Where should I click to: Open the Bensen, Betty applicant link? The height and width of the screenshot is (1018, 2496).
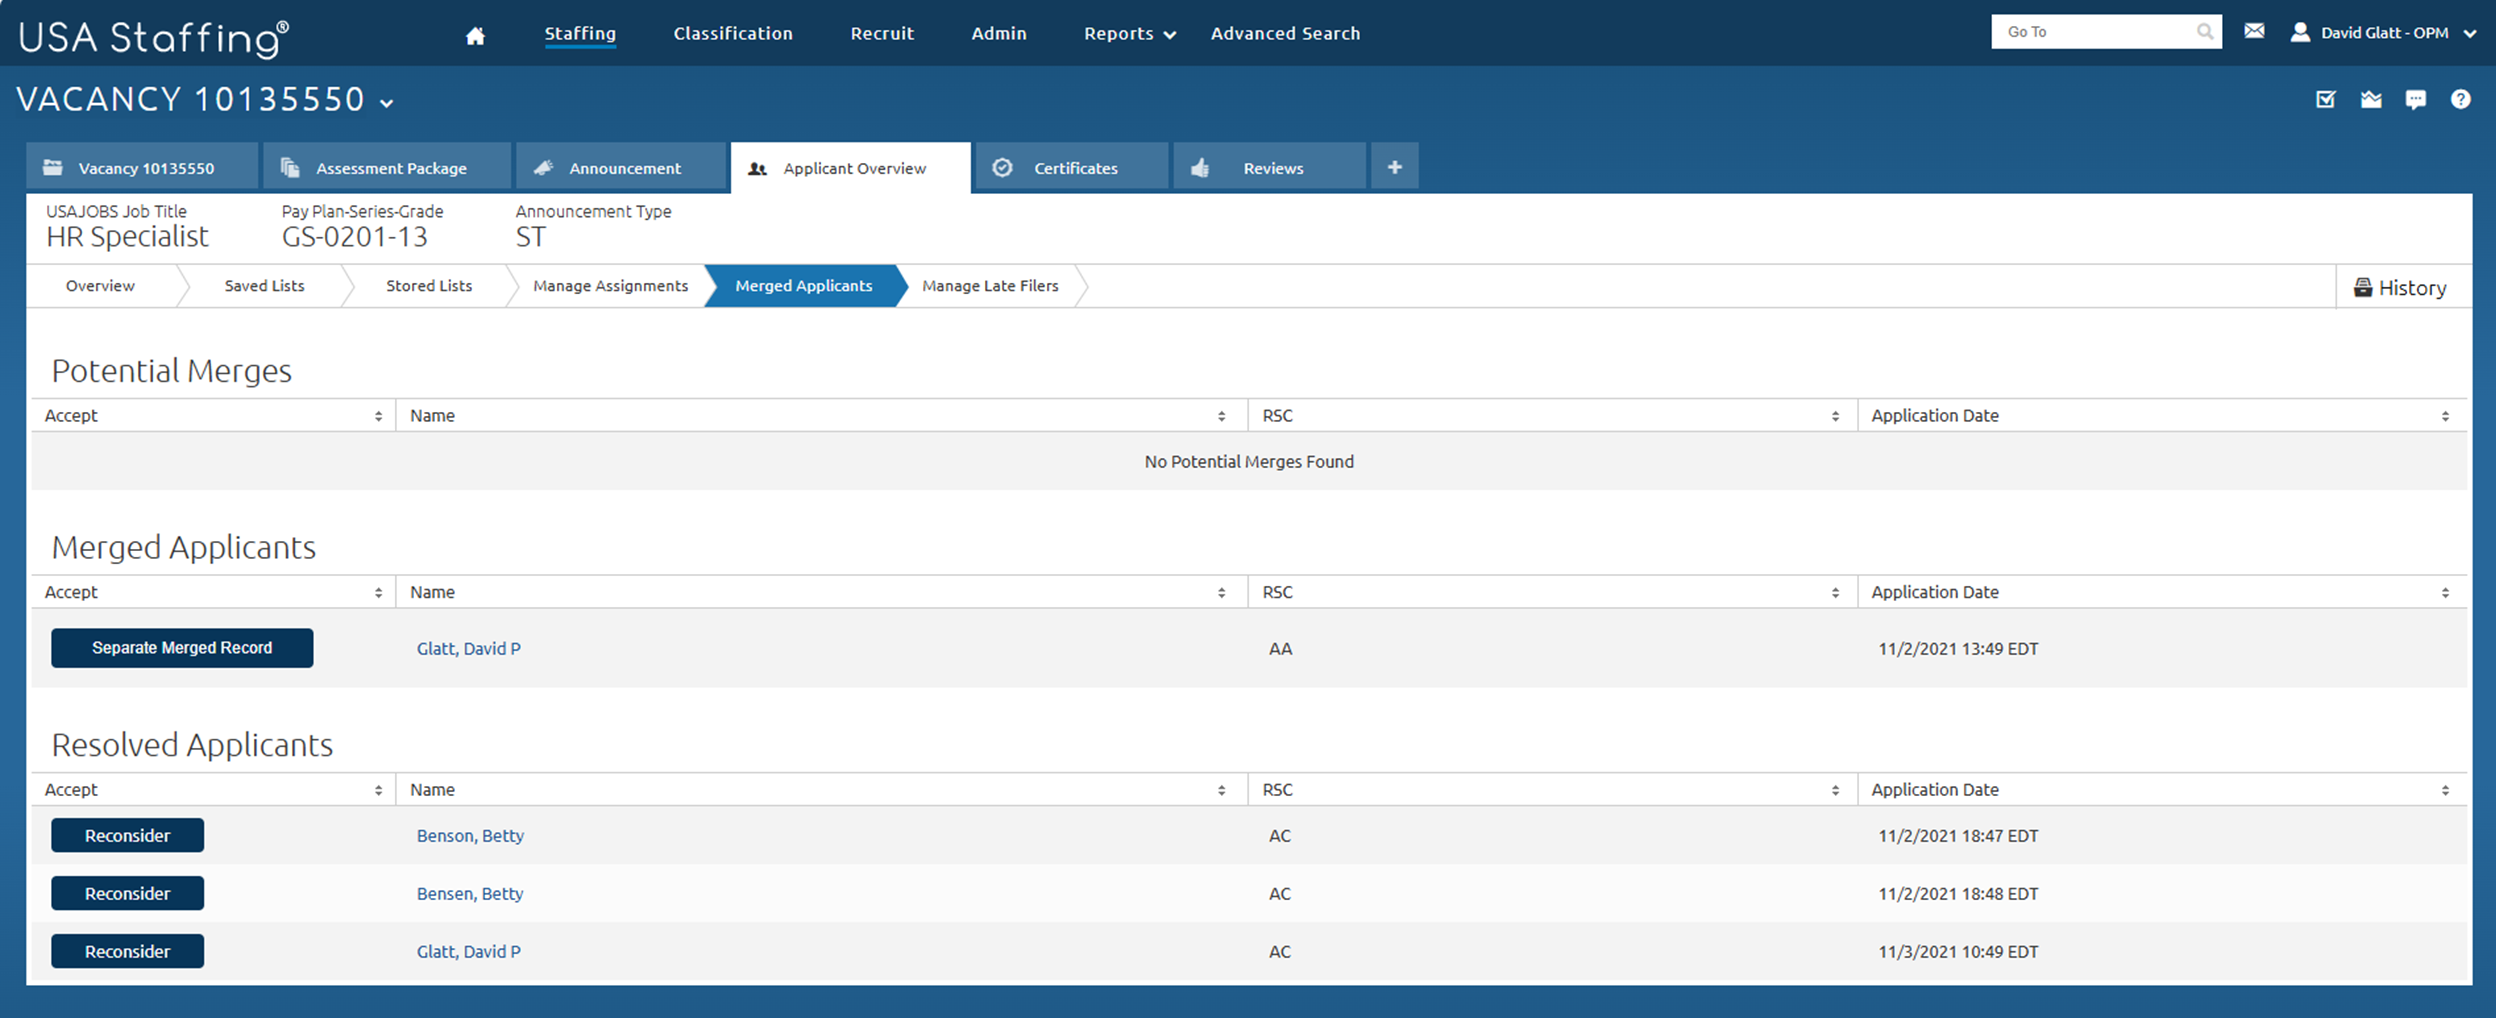tap(470, 894)
